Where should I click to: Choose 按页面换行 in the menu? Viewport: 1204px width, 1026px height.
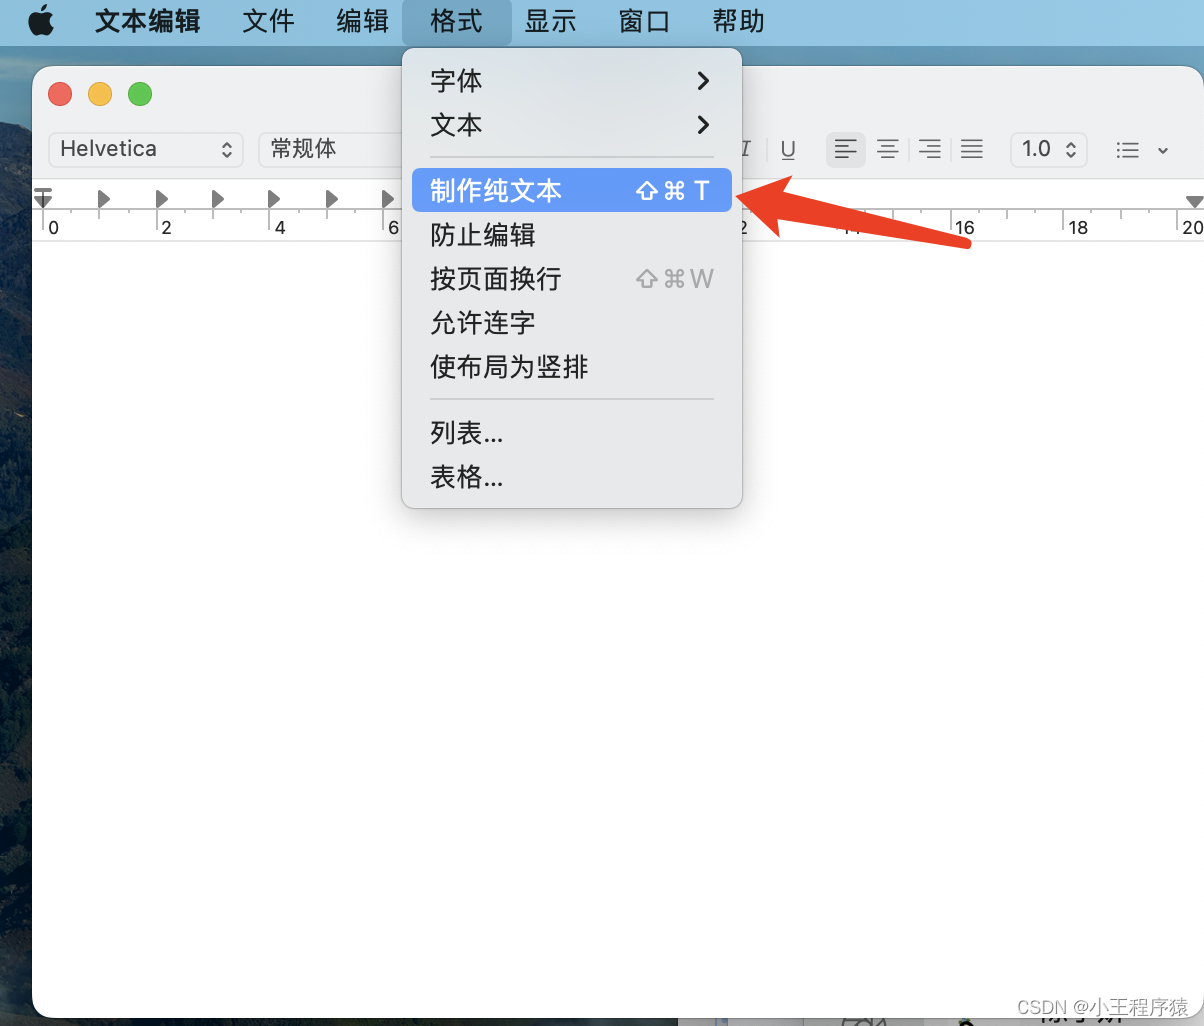(571, 279)
